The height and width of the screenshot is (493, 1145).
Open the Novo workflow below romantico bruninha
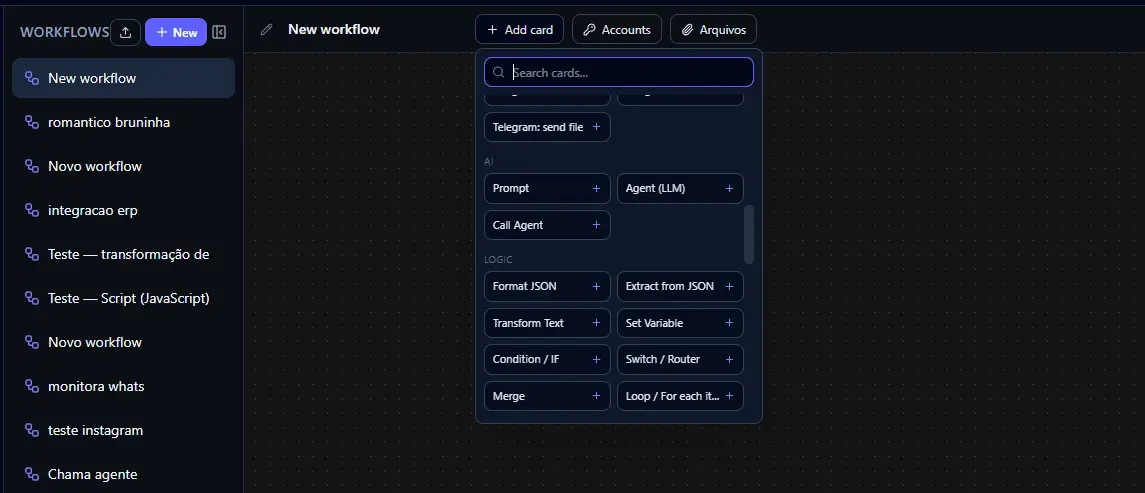(123, 167)
